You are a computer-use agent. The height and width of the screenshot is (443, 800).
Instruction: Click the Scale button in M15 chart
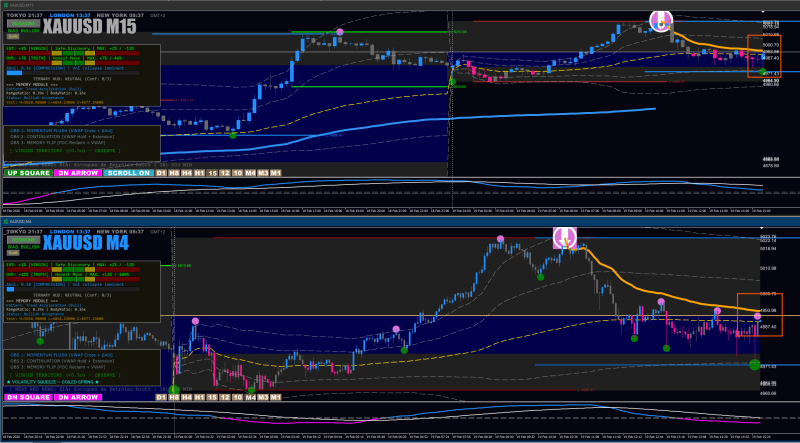(12, 36)
